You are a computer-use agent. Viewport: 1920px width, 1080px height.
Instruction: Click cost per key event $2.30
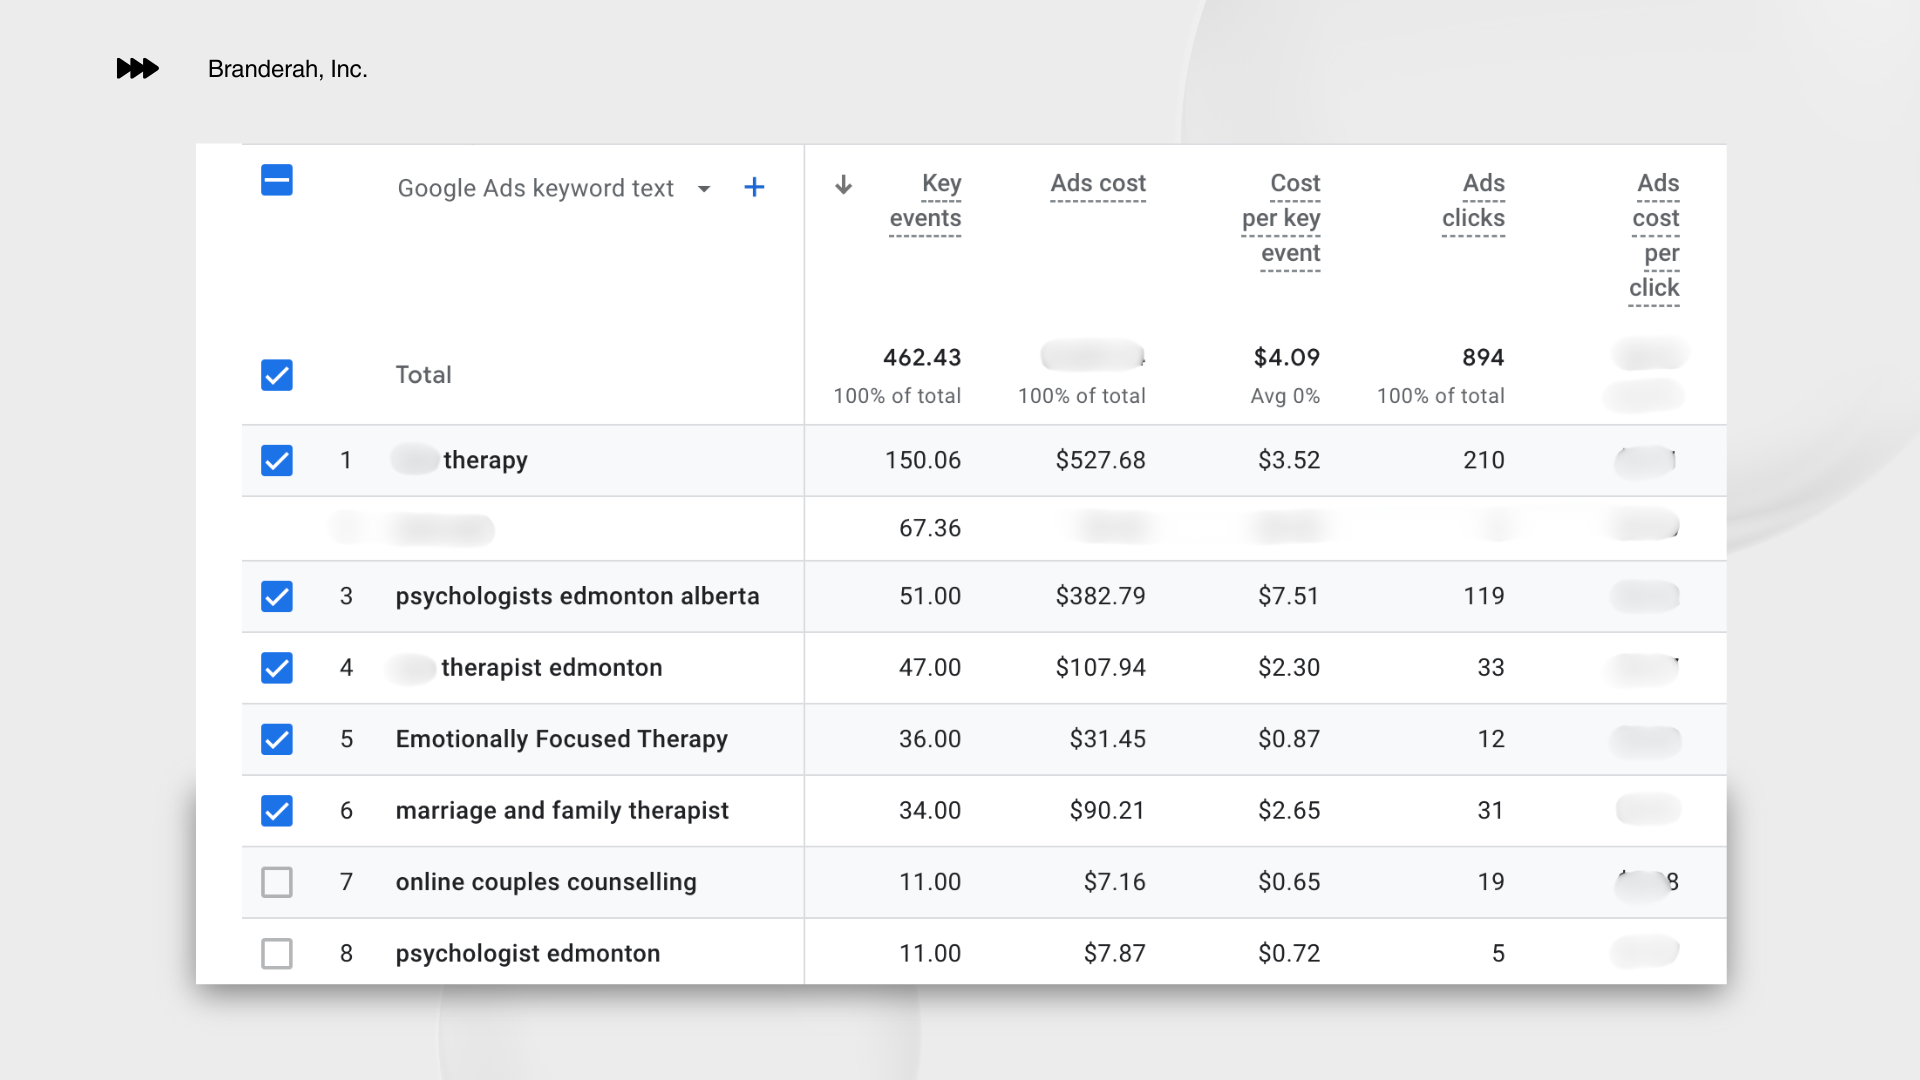[x=1289, y=667]
